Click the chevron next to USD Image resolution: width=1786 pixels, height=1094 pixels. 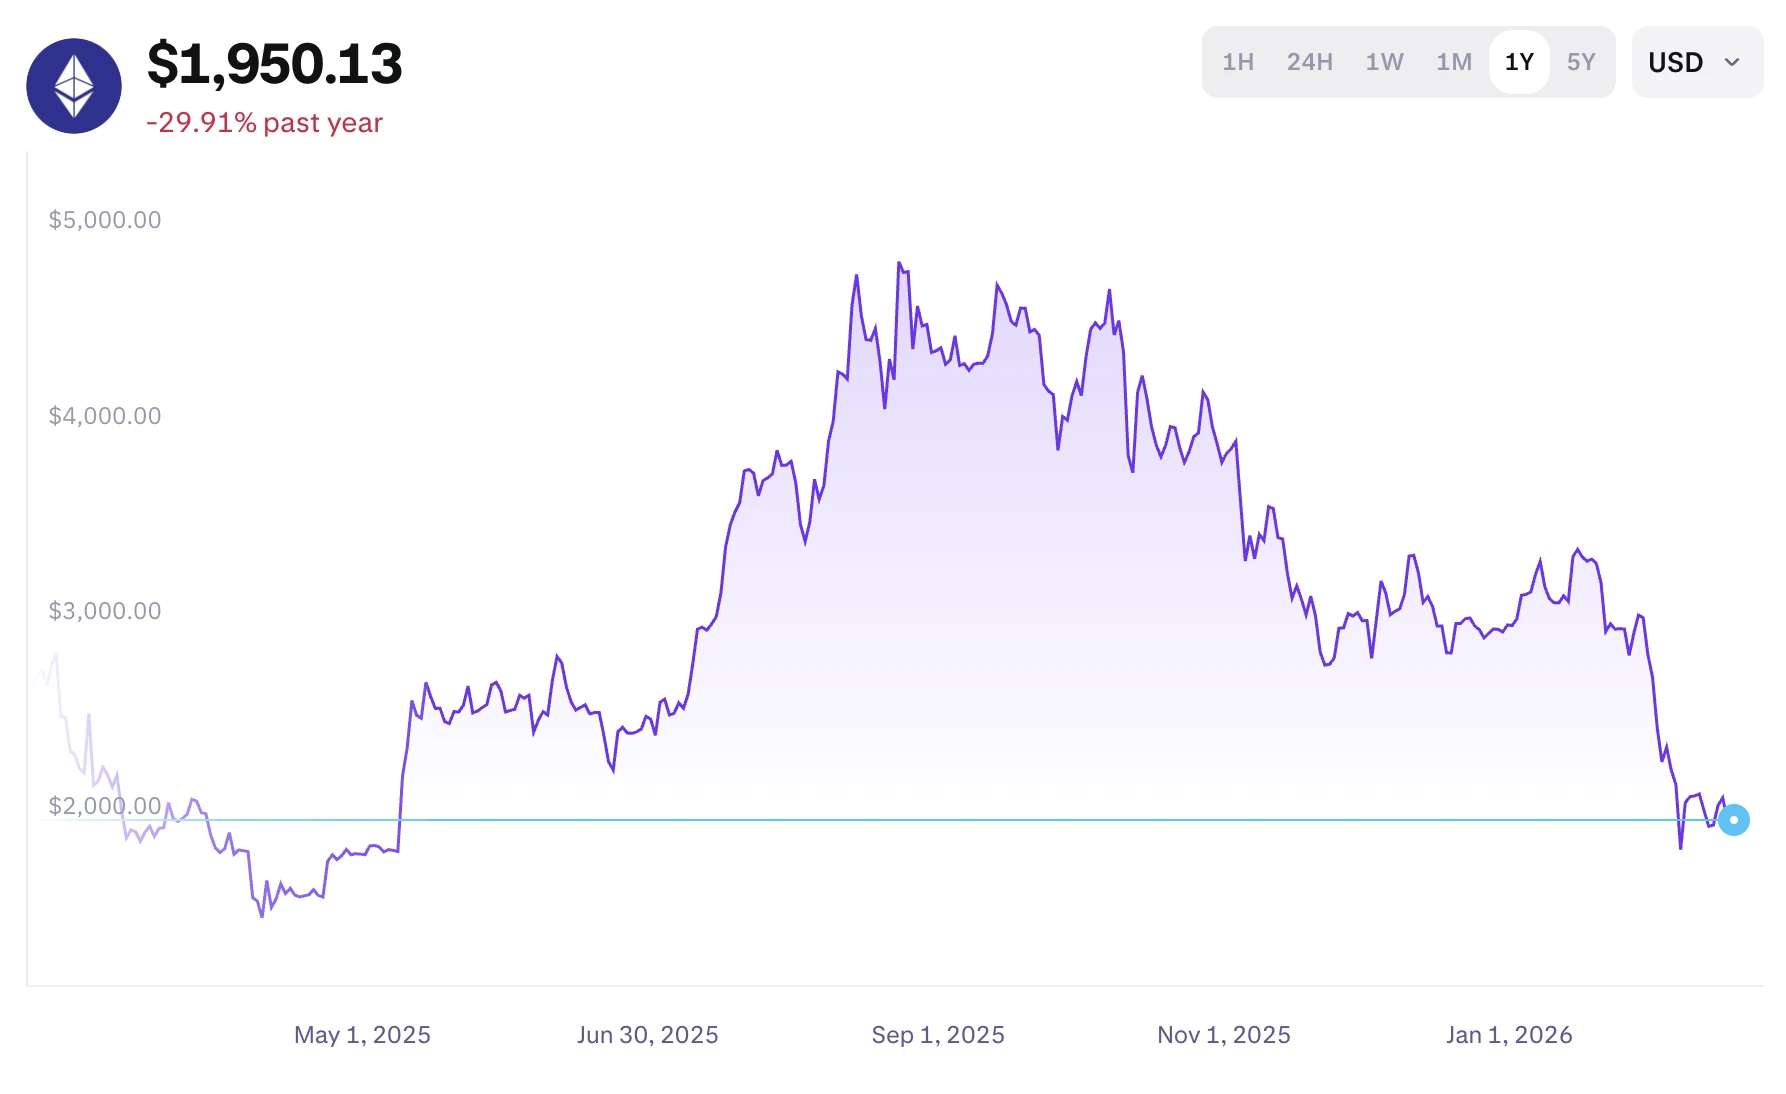[1729, 63]
